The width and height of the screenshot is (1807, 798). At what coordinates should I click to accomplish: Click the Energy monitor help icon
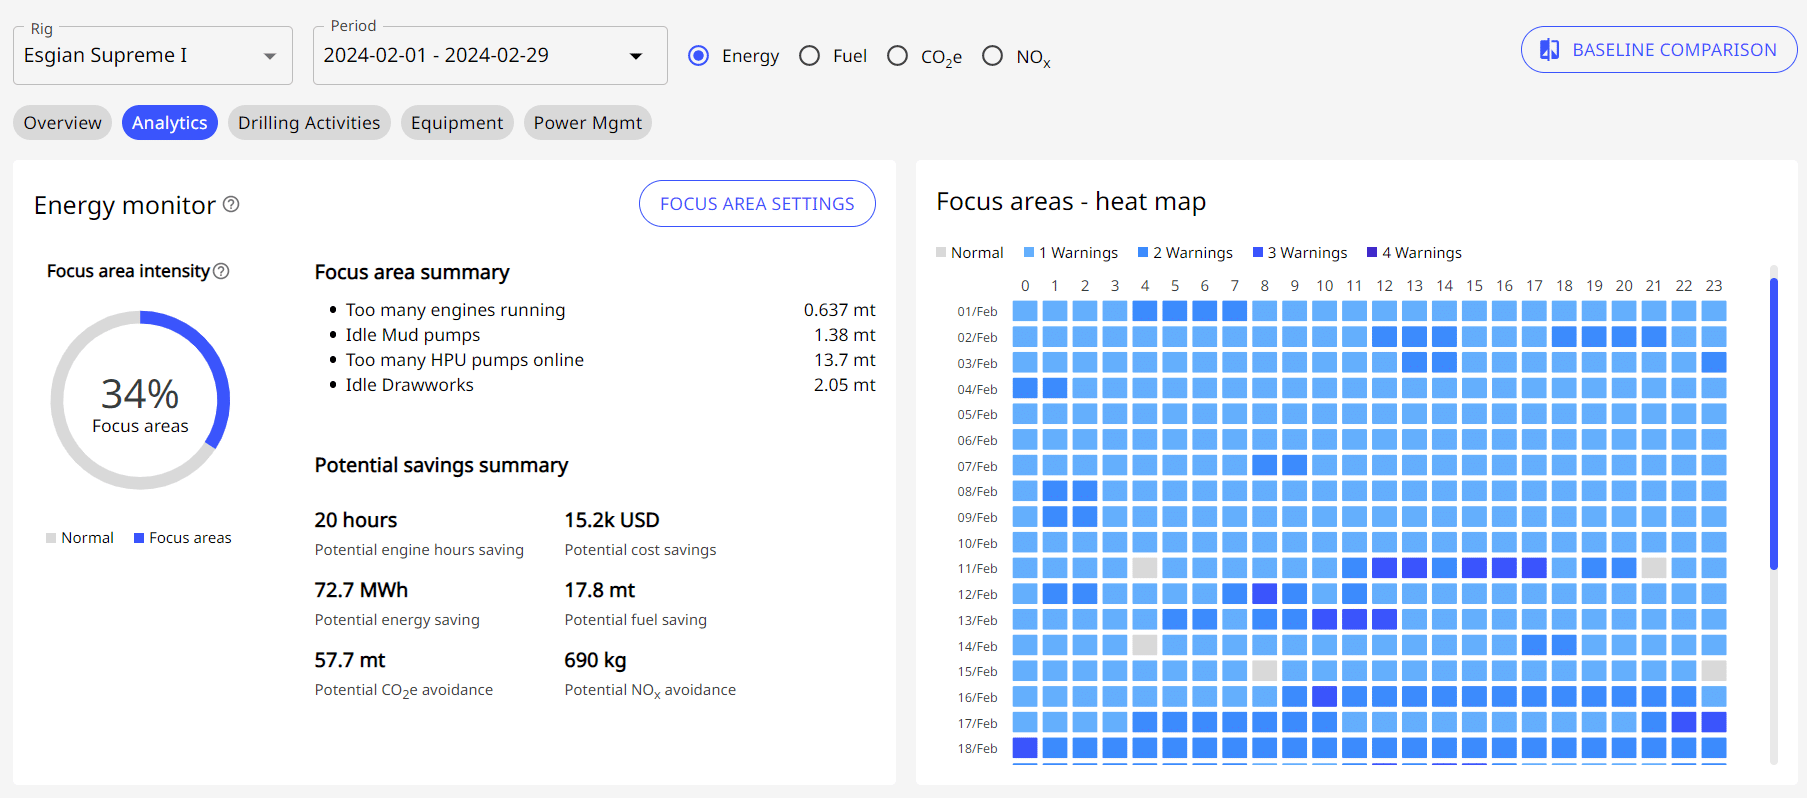[231, 204]
